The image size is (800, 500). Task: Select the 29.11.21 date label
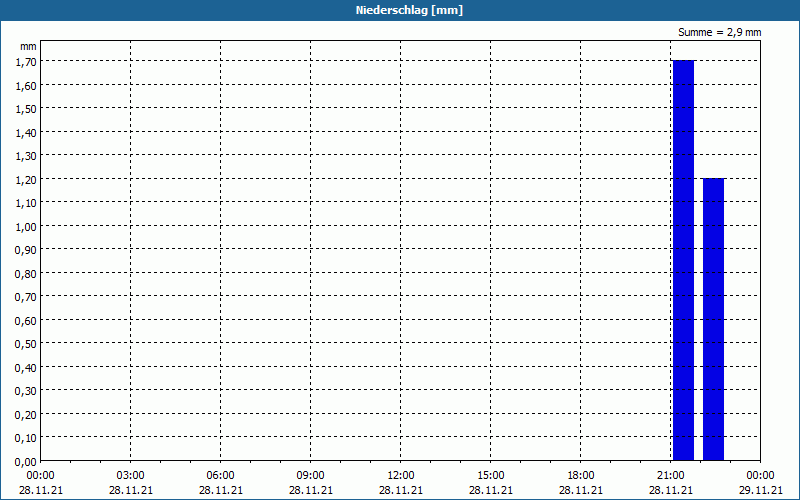pos(761,490)
